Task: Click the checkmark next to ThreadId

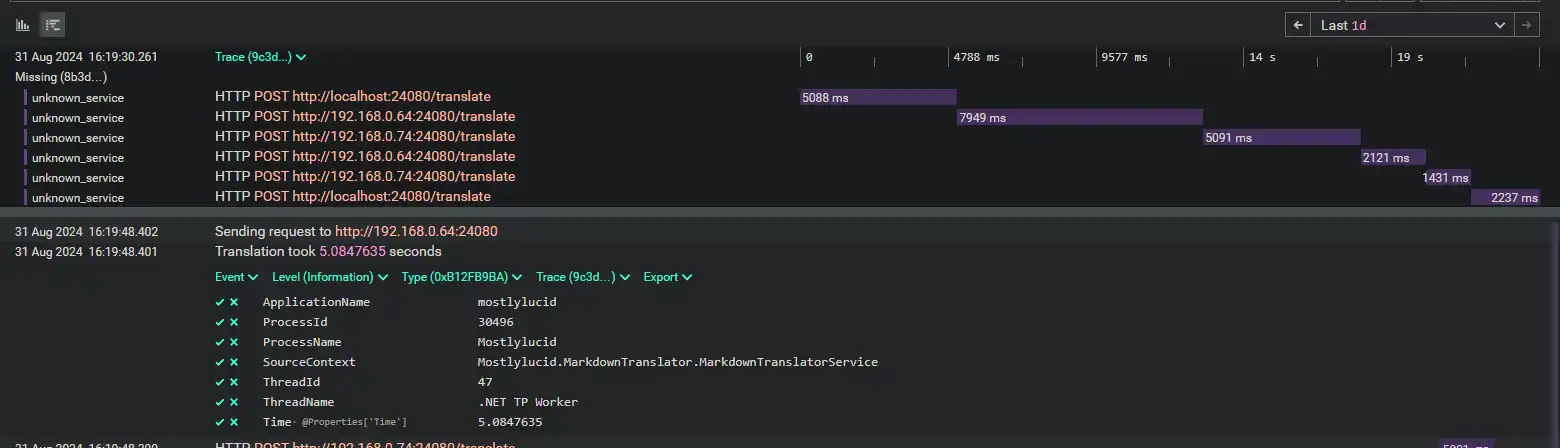Action: (x=220, y=382)
